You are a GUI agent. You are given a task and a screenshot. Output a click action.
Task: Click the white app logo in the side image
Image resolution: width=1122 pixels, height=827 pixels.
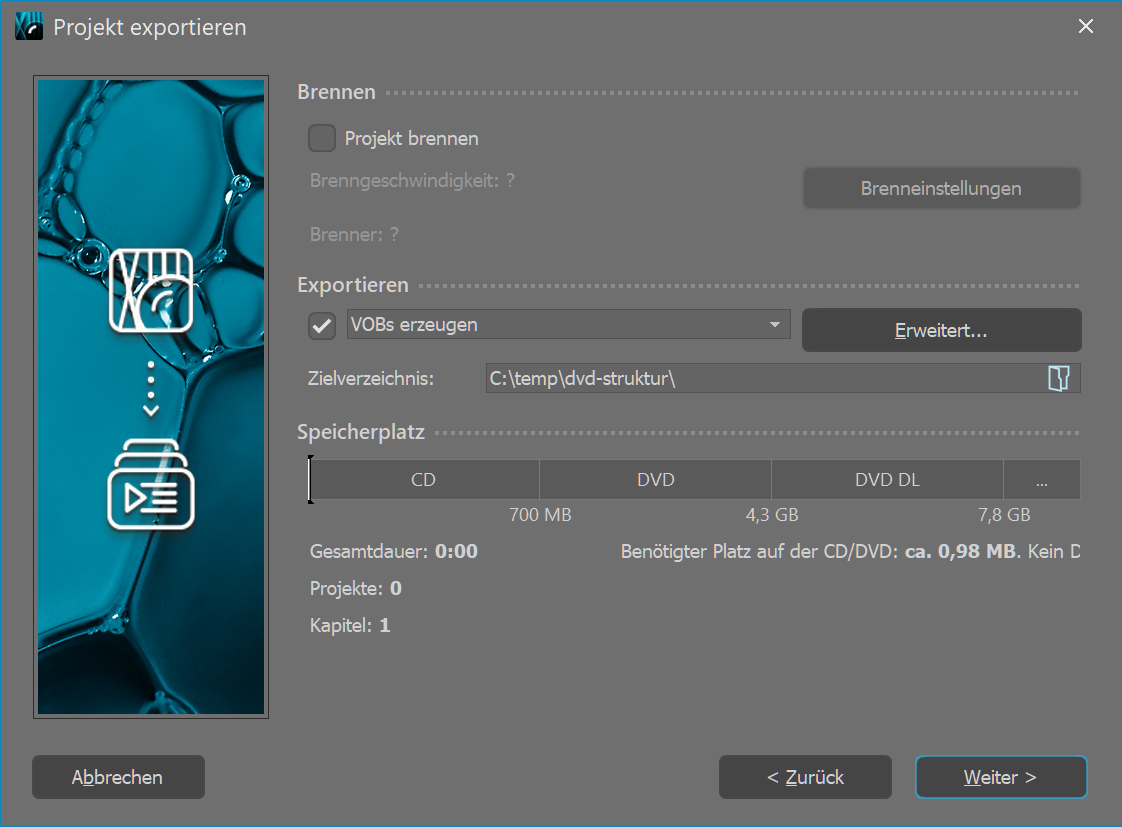coord(151,289)
